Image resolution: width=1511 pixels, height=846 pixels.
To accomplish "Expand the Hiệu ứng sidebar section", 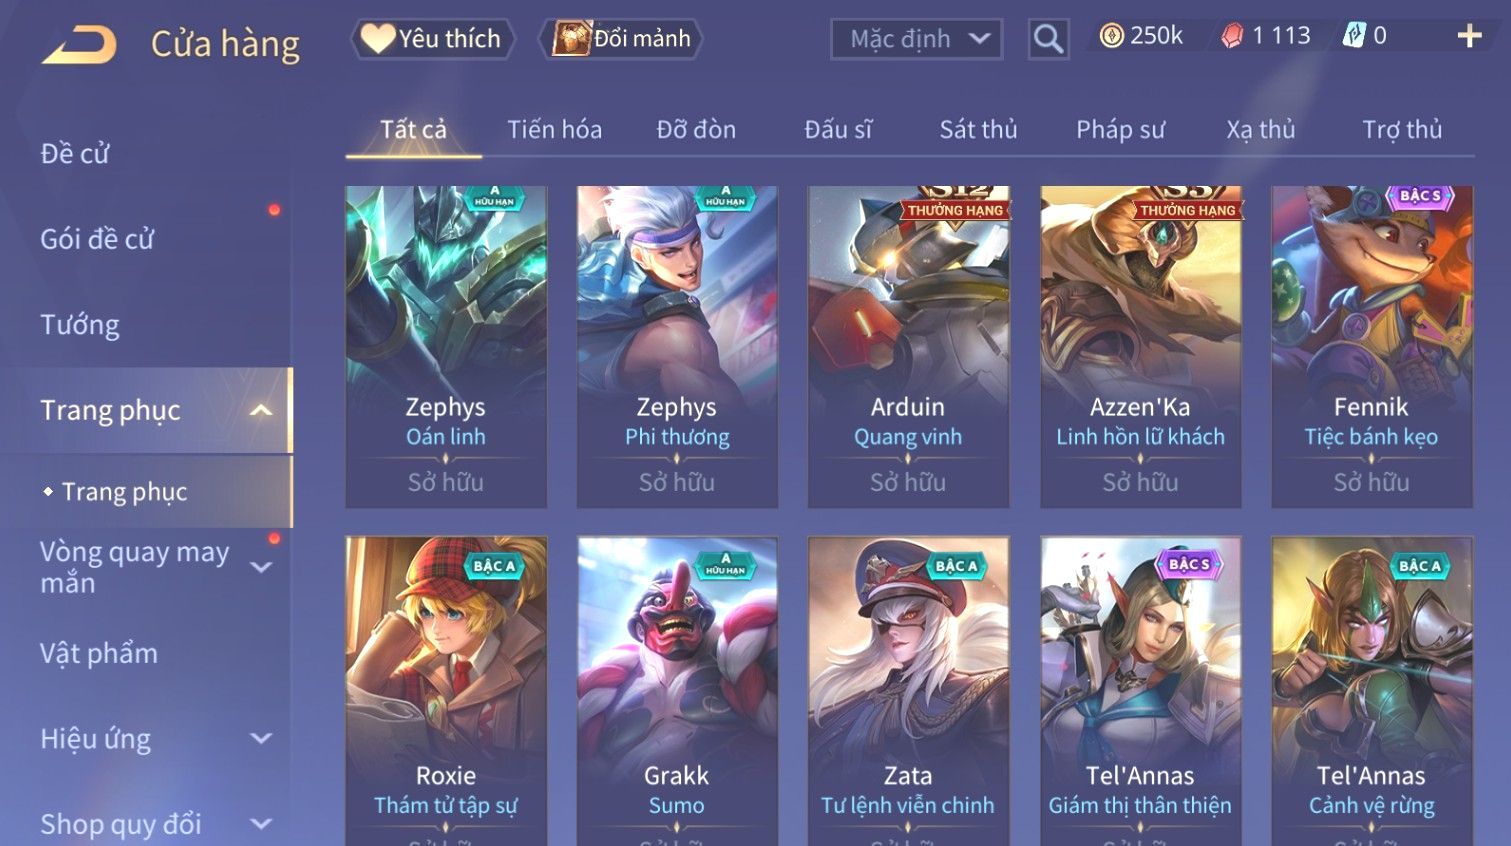I will [261, 738].
